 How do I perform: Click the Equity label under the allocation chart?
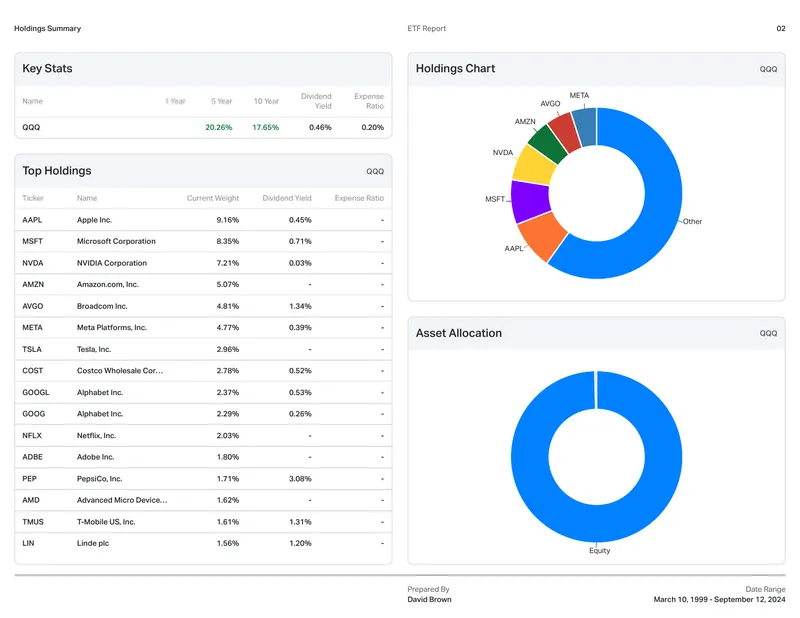599,551
